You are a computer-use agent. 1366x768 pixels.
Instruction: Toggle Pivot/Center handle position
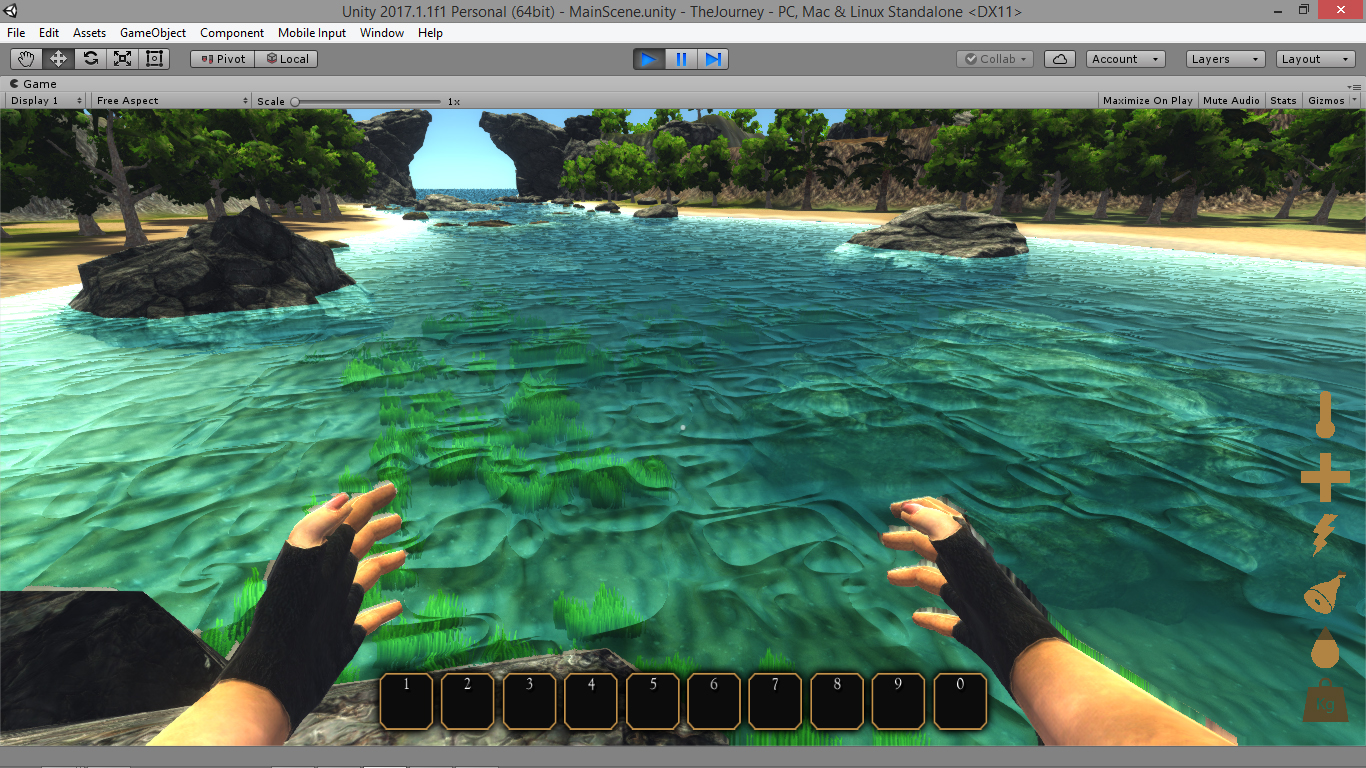222,59
